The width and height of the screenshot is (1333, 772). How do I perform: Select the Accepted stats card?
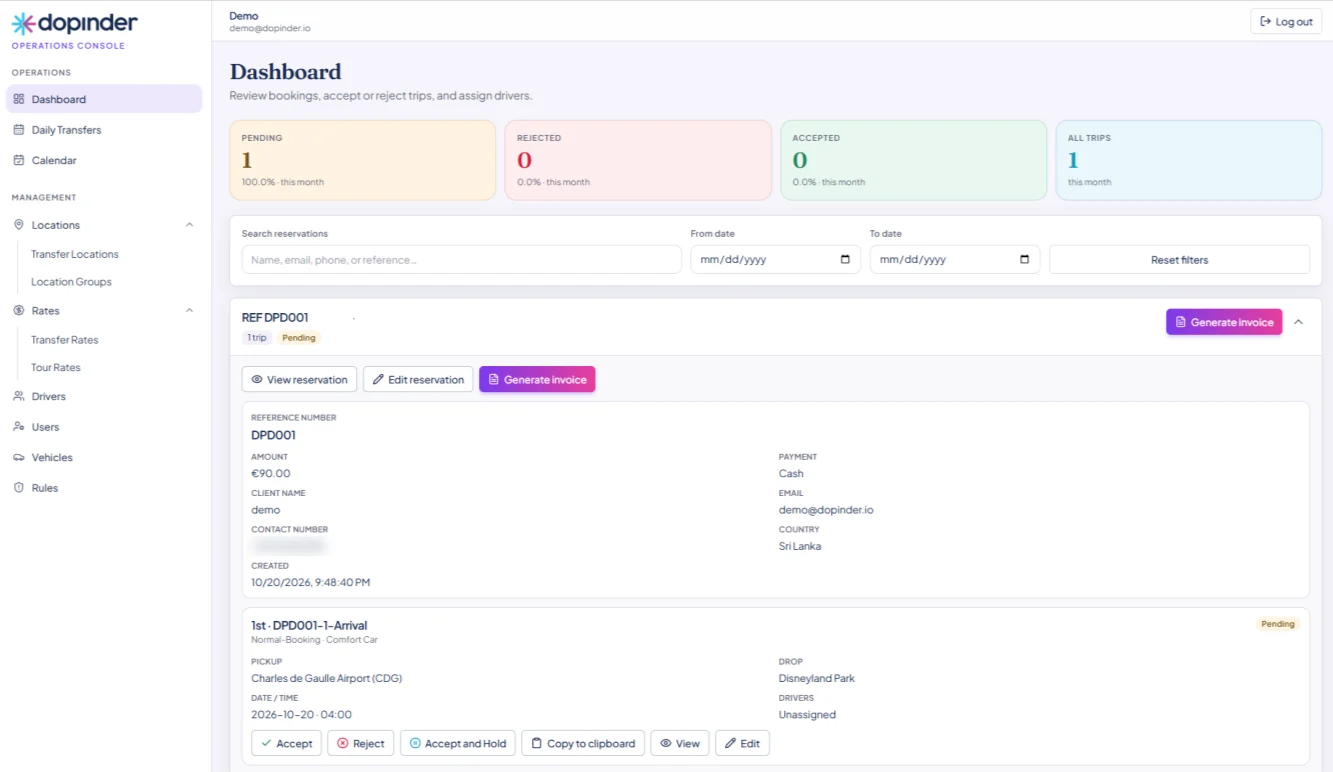pyautogui.click(x=913, y=160)
